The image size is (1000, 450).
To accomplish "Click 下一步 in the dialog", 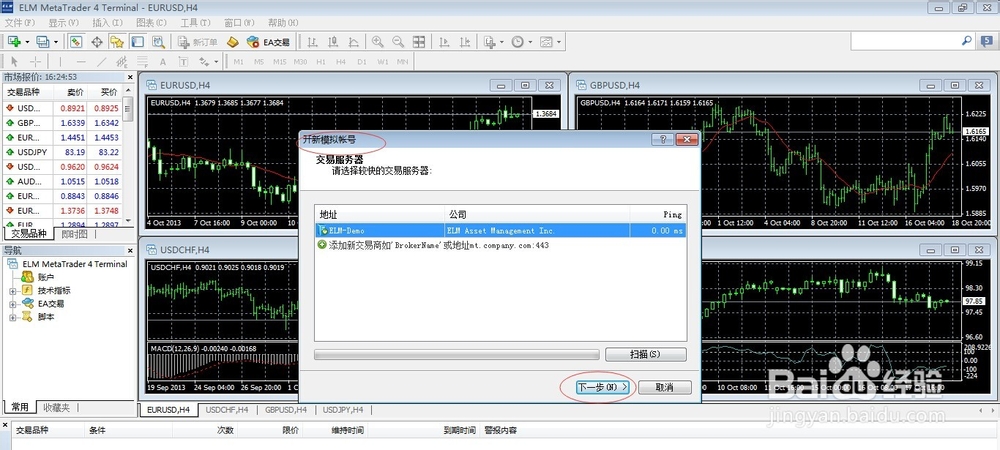I will pos(603,388).
